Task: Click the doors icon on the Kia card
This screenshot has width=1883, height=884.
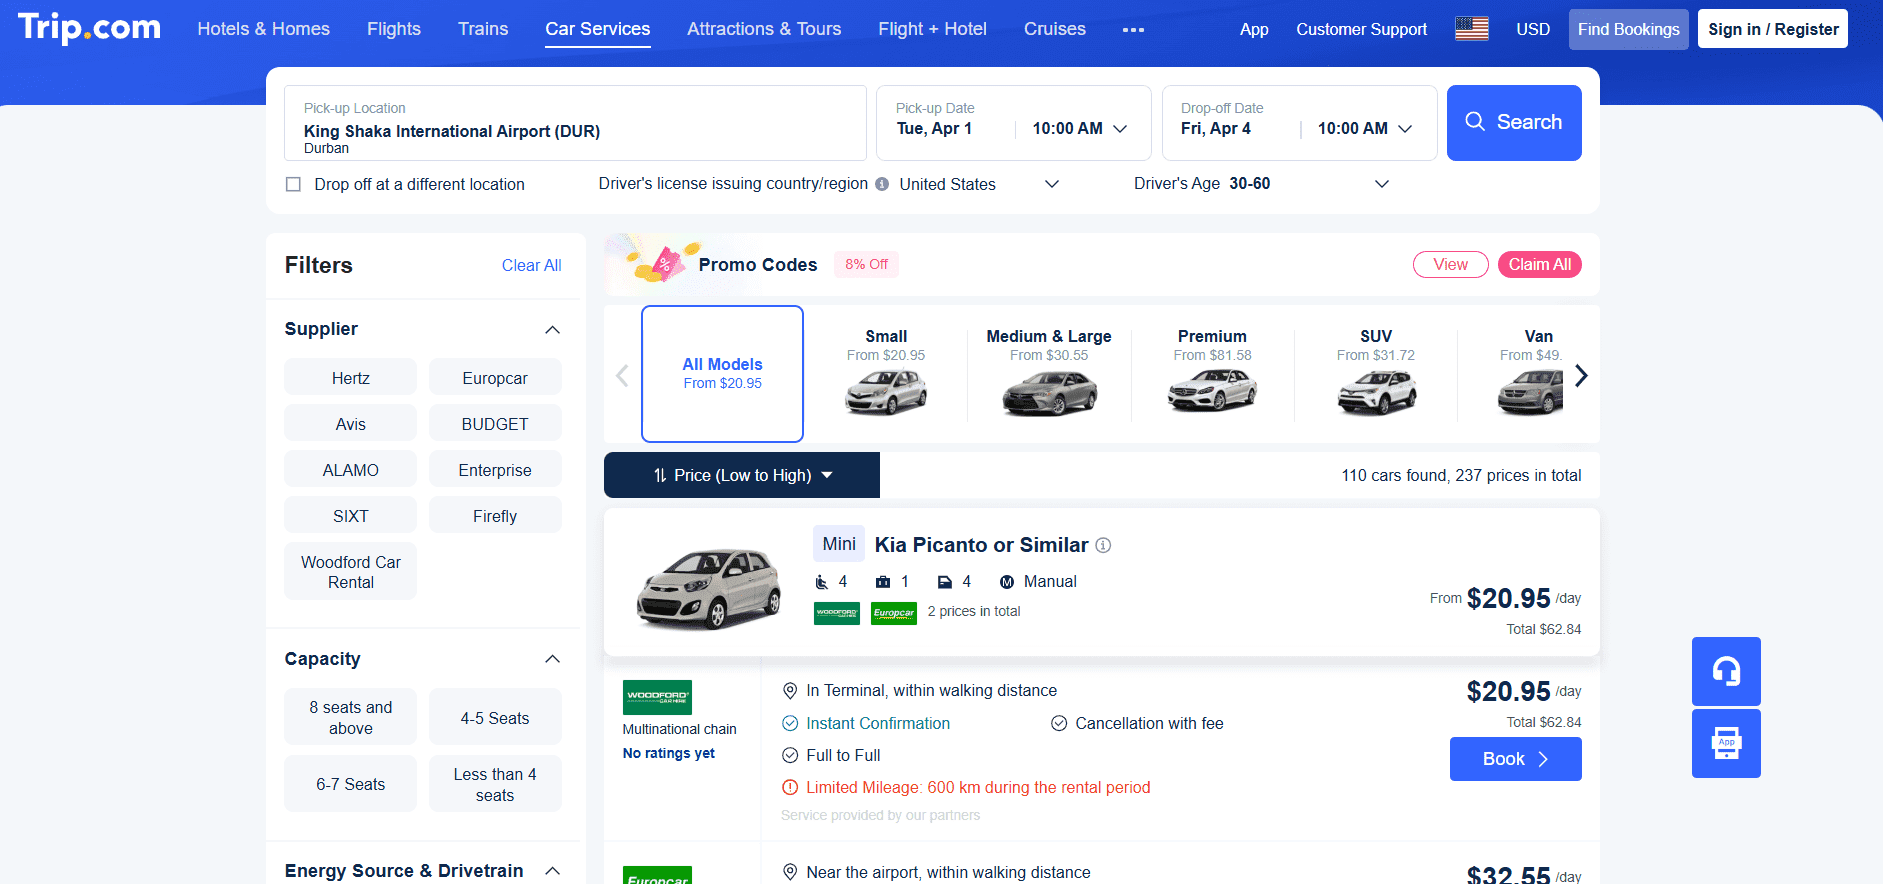Action: [945, 582]
